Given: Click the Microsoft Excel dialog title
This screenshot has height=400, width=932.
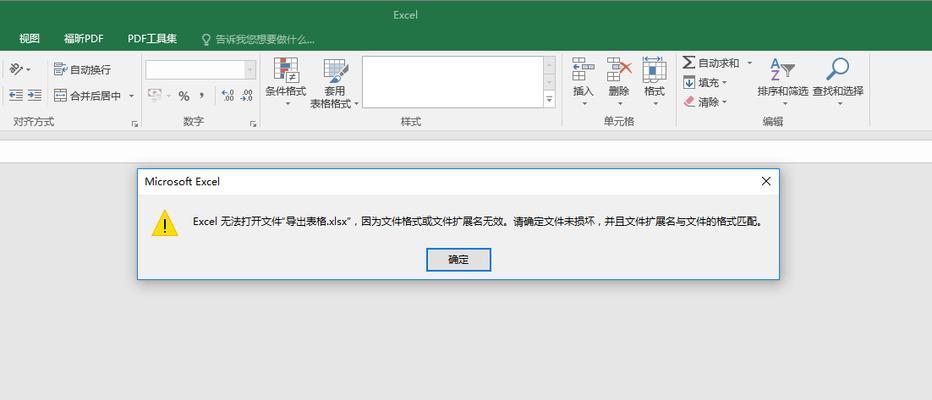Looking at the screenshot, I should pos(182,181).
